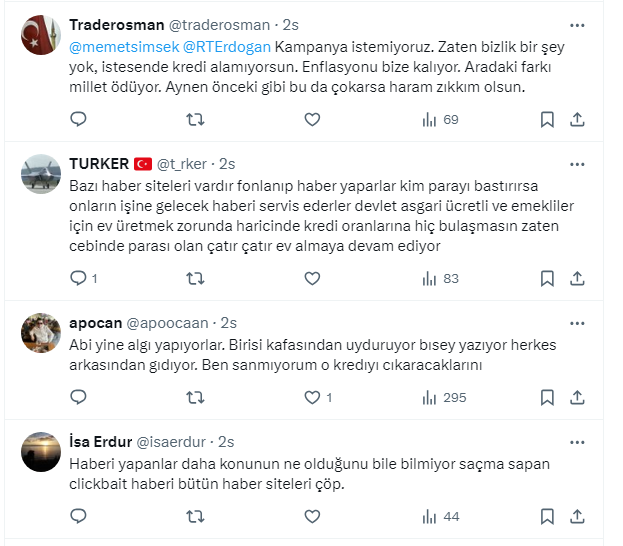Share apocan's tweet
This screenshot has height=546, width=623.
click(x=577, y=397)
